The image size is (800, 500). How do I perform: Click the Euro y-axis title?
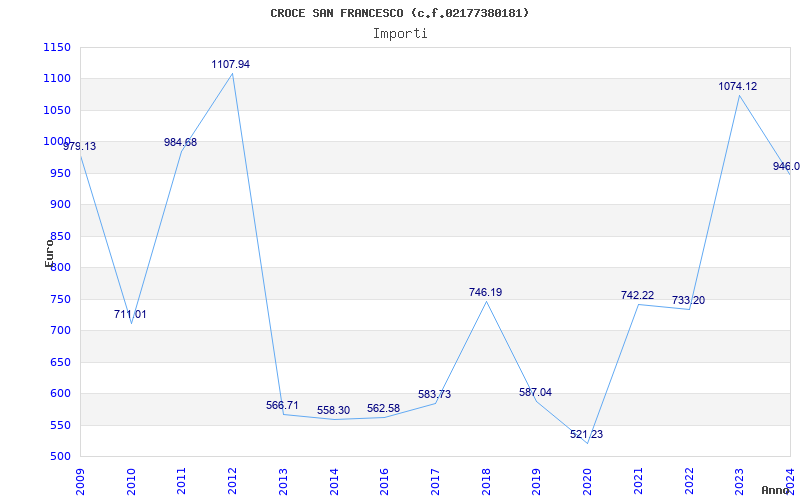pyautogui.click(x=49, y=253)
